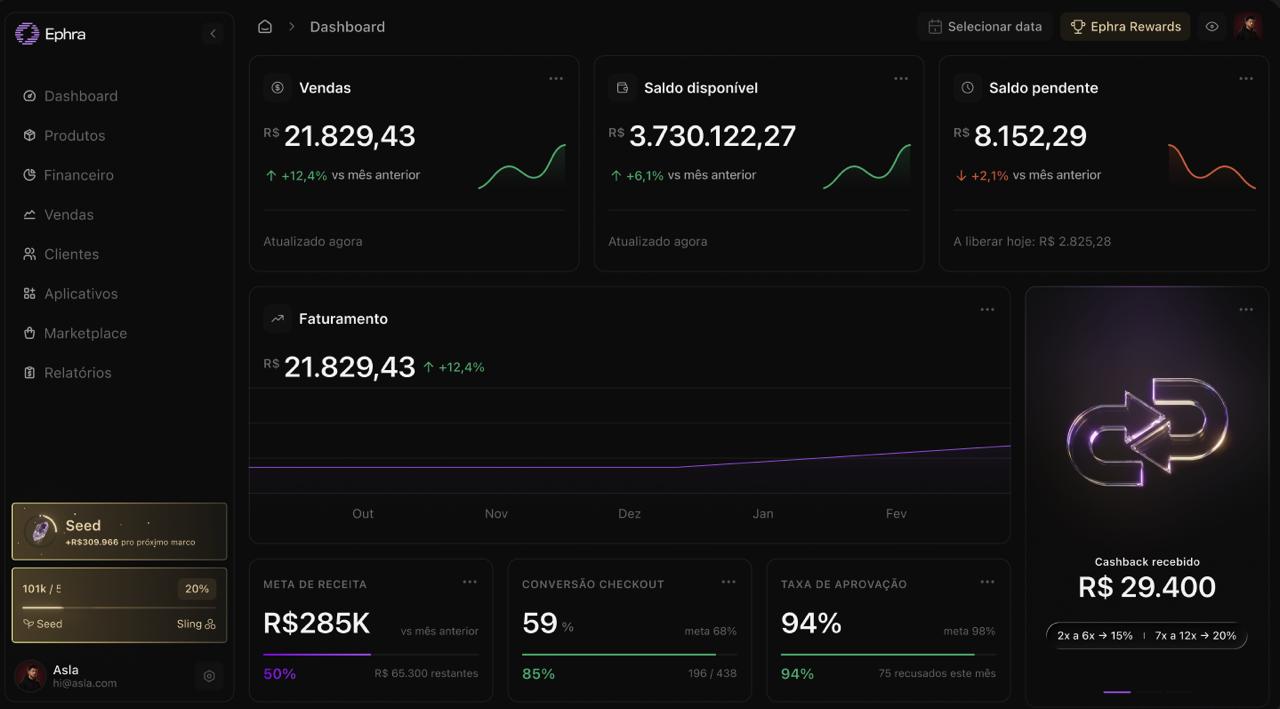Click the Saldo pendente orange sparkline
The width and height of the screenshot is (1280, 709).
tap(1212, 167)
